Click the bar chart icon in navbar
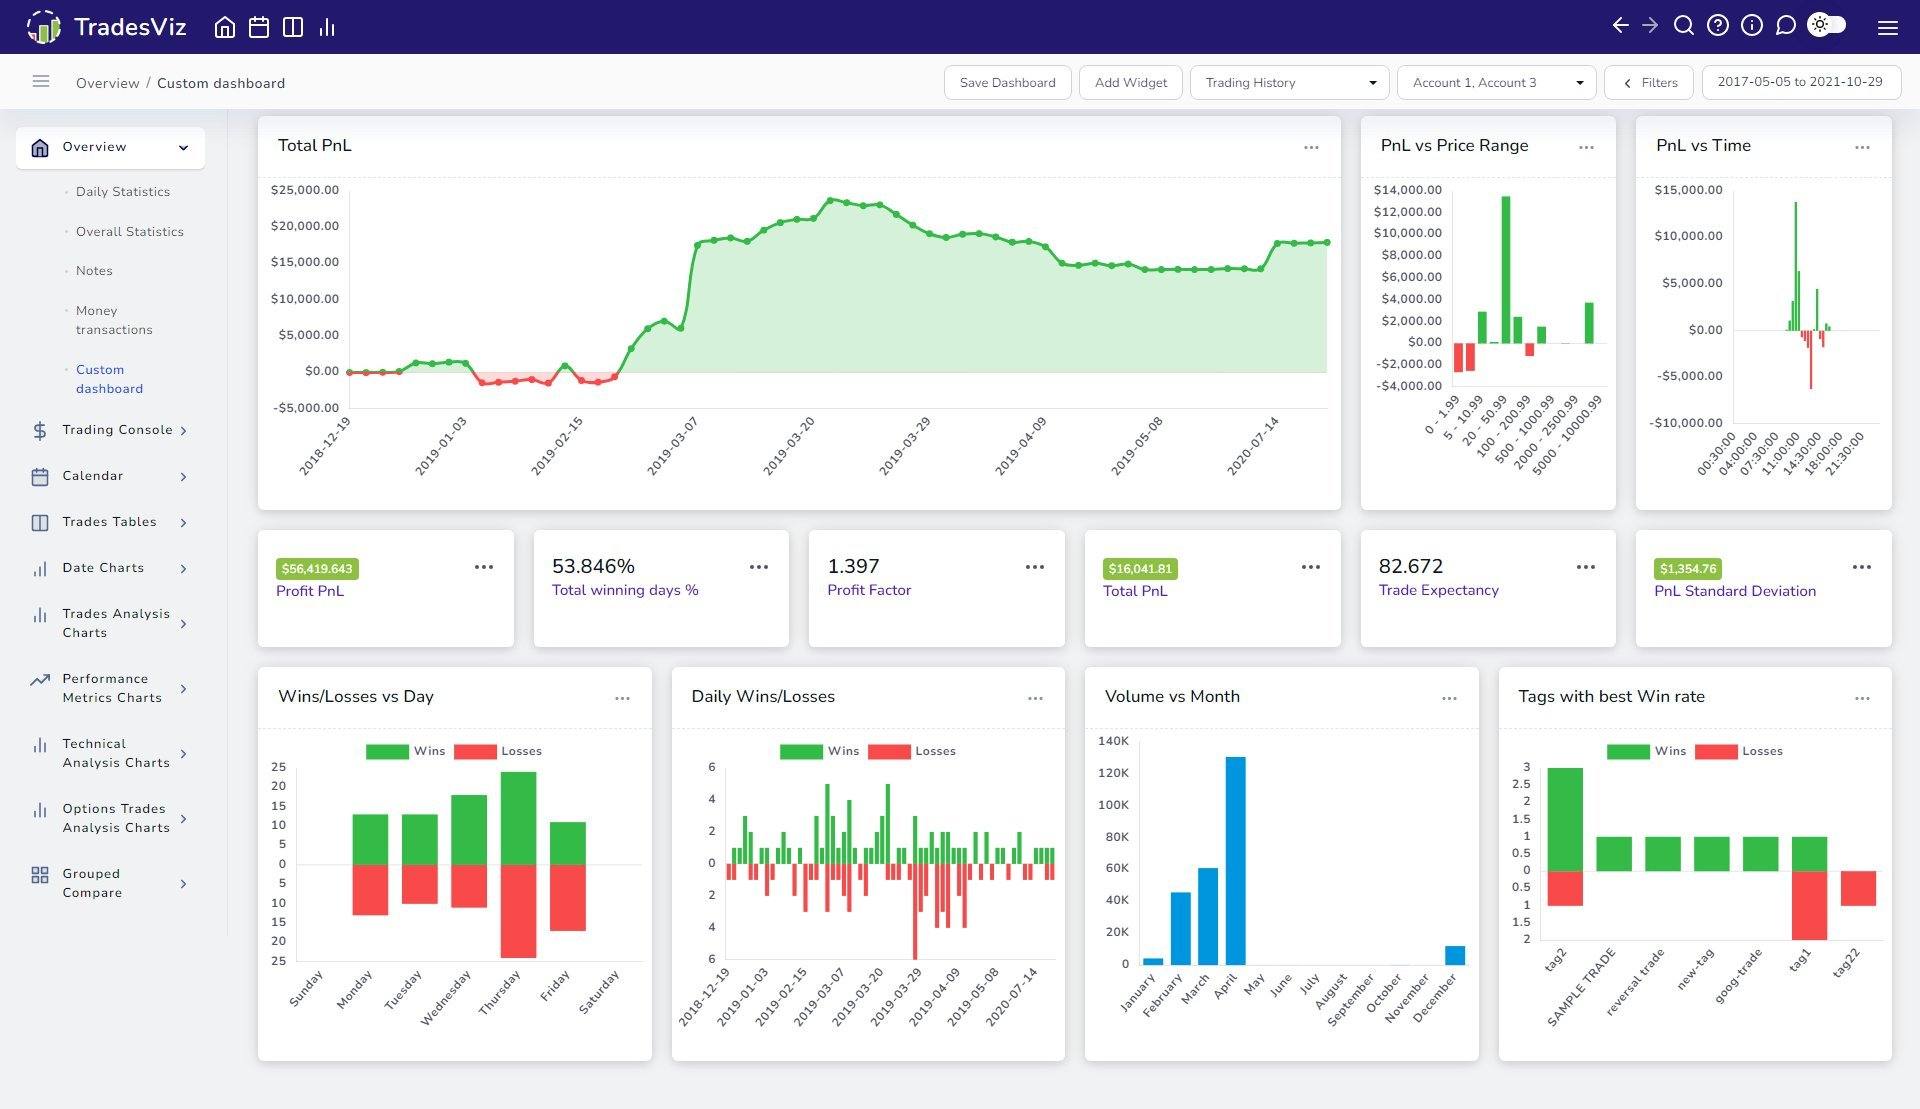The height and width of the screenshot is (1109, 1920). 327,27
